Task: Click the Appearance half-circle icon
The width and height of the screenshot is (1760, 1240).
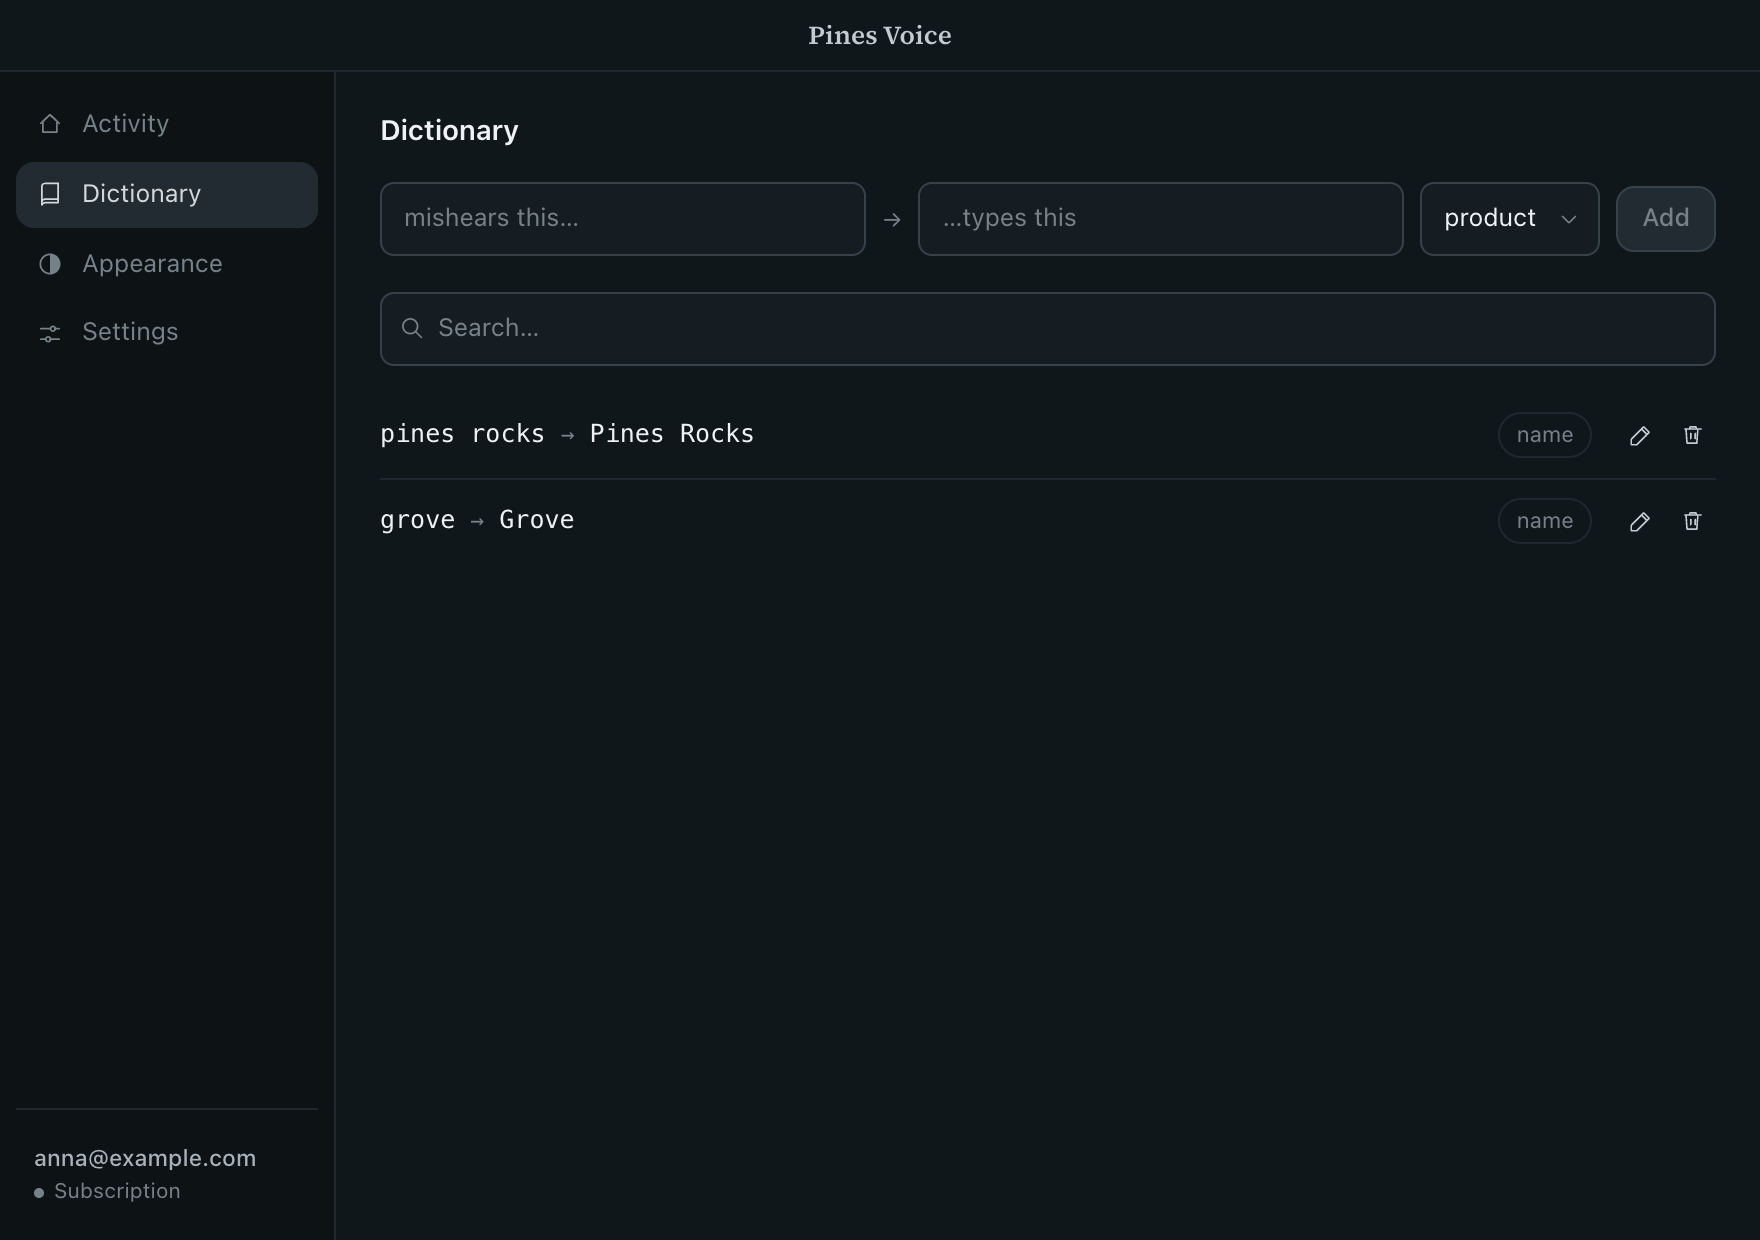Action: (x=50, y=264)
